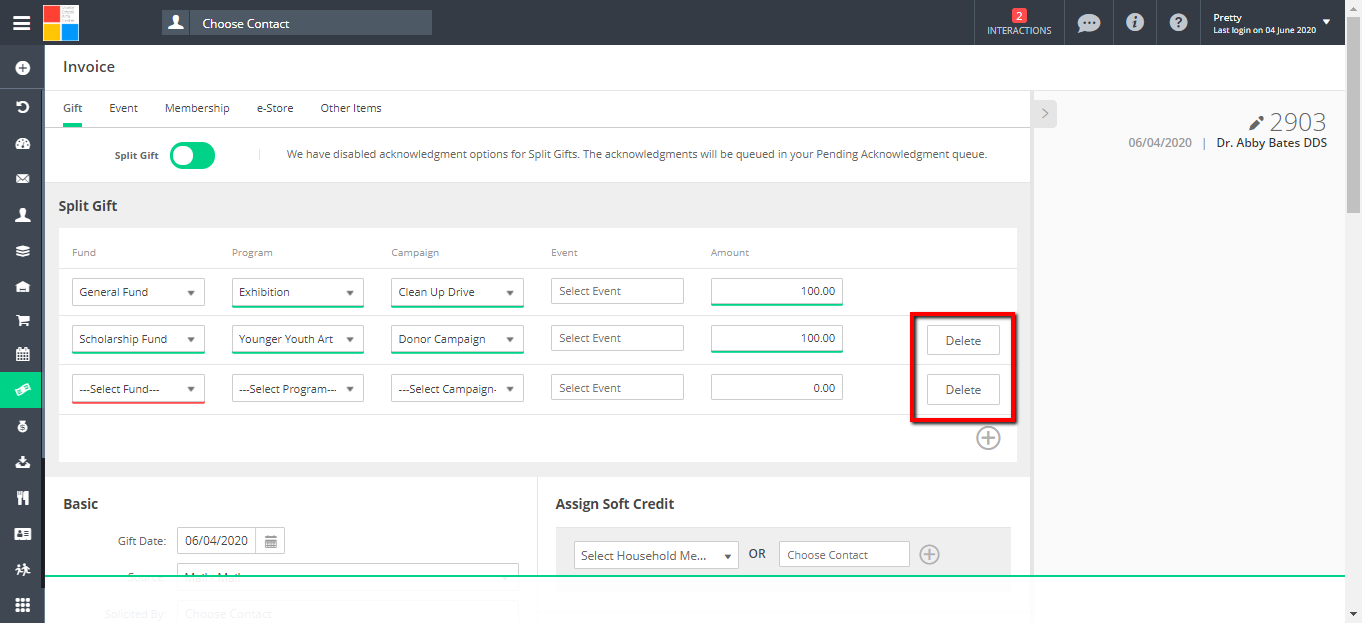Open the Pretty user account menu
Screen dimensions: 1362x623
[x=1271, y=23]
